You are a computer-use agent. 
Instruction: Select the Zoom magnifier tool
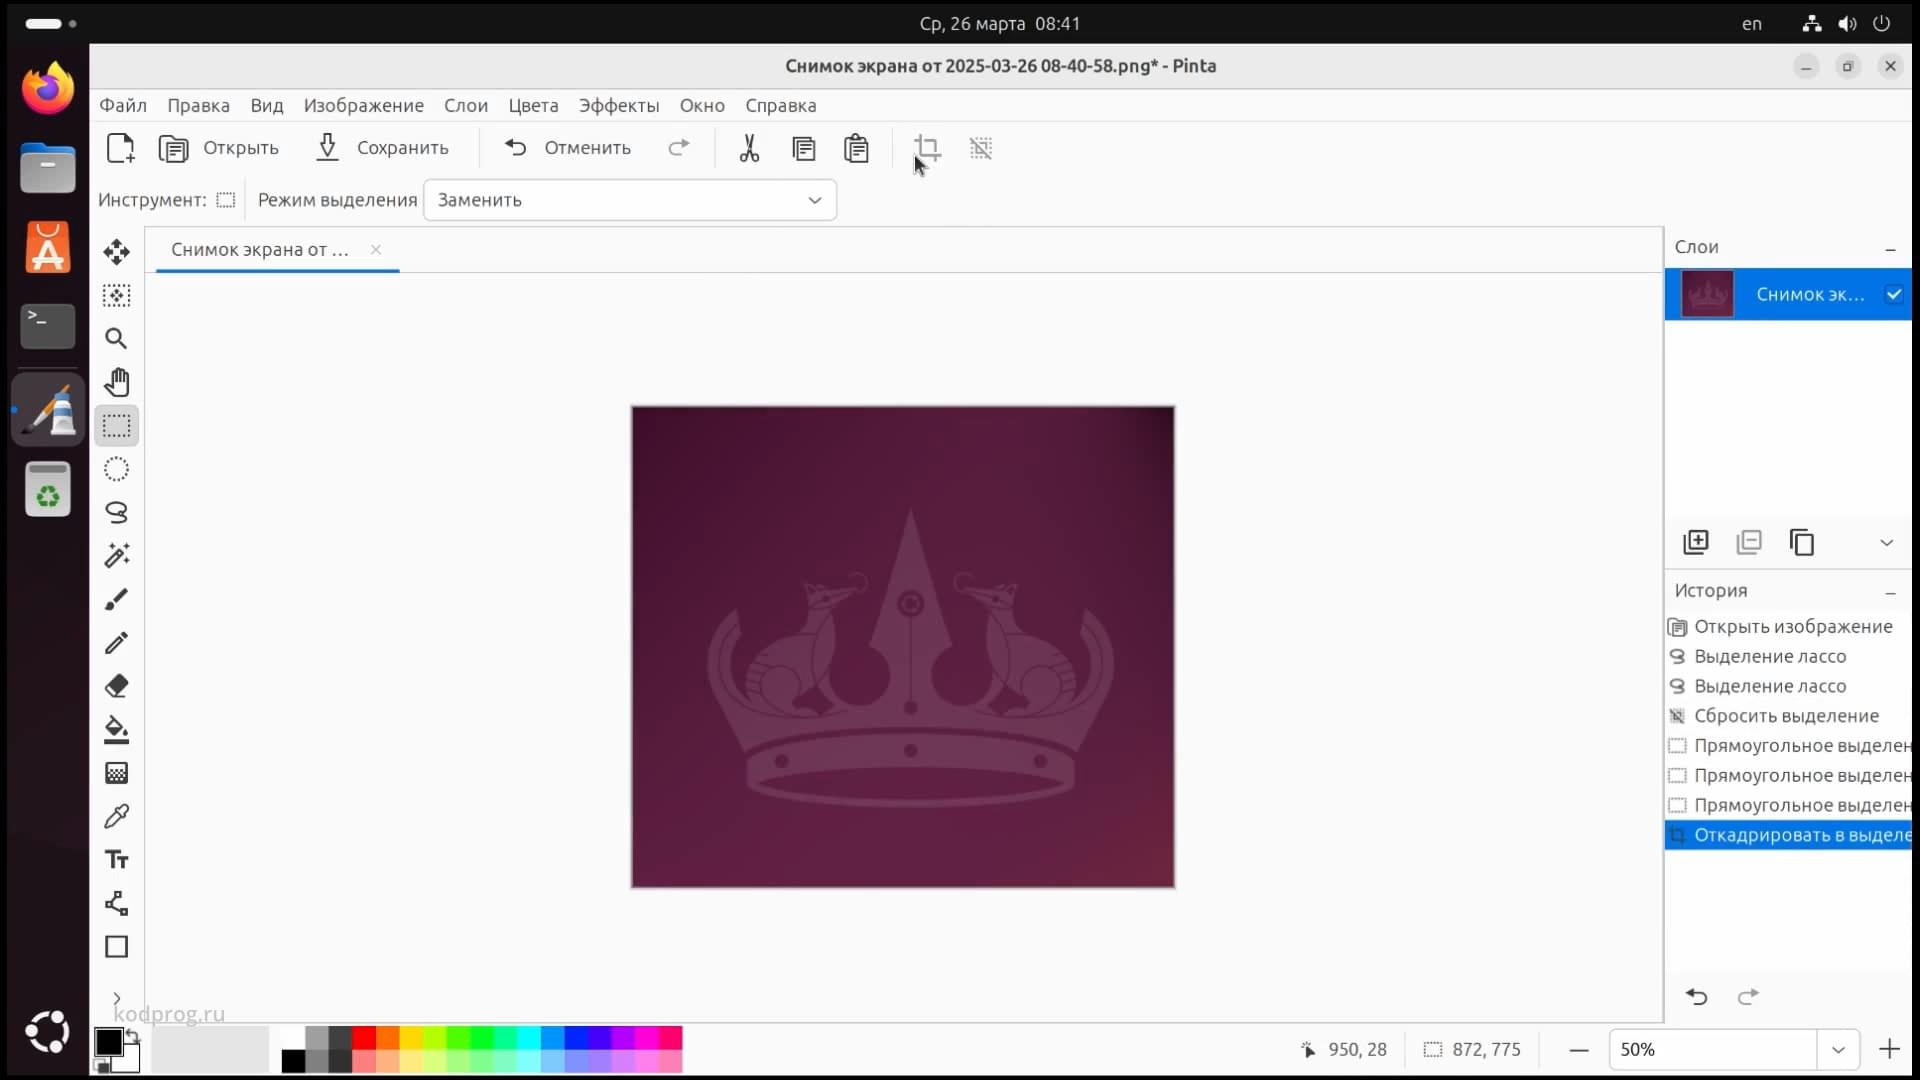click(x=116, y=339)
